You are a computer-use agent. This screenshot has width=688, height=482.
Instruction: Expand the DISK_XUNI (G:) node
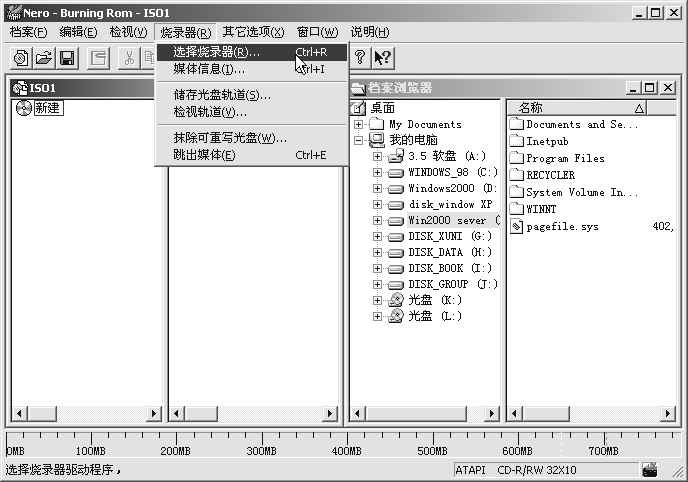coord(377,236)
